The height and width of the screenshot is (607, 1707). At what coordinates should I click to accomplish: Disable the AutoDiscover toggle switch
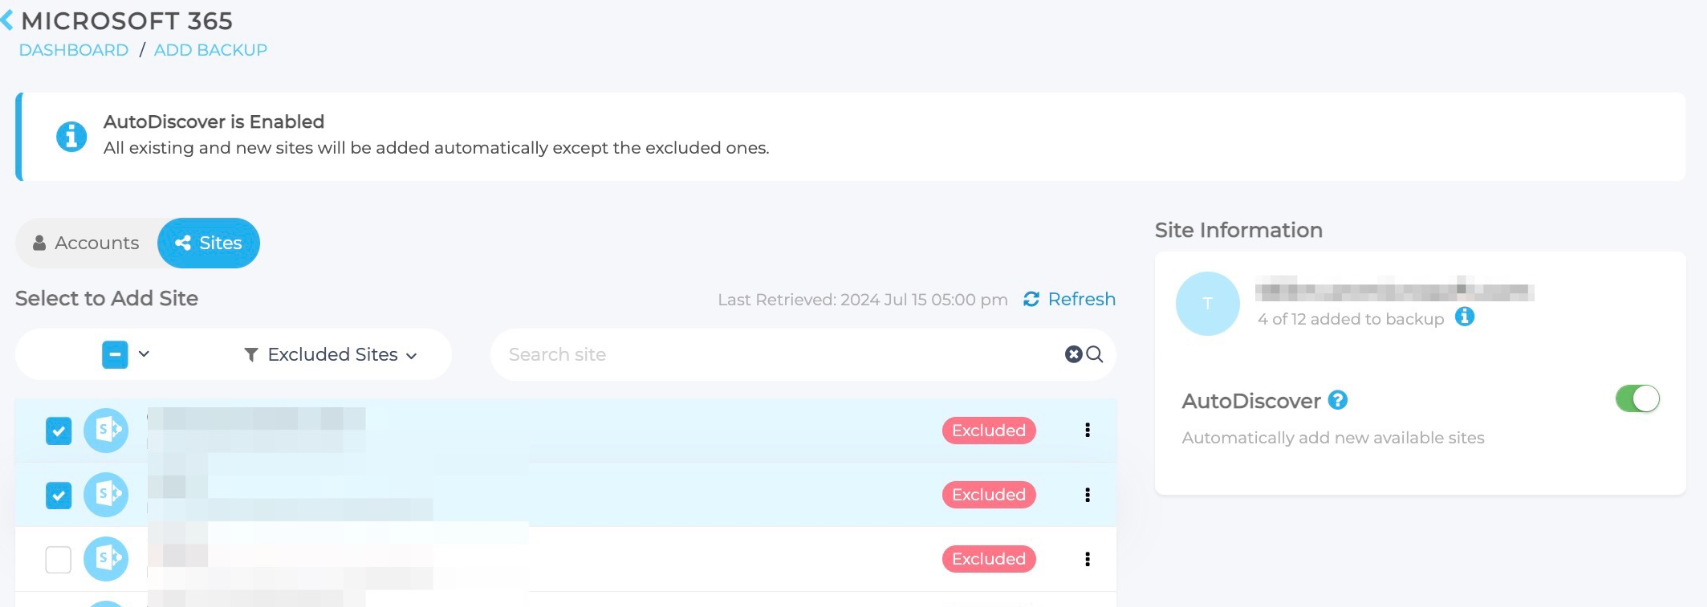(1637, 399)
